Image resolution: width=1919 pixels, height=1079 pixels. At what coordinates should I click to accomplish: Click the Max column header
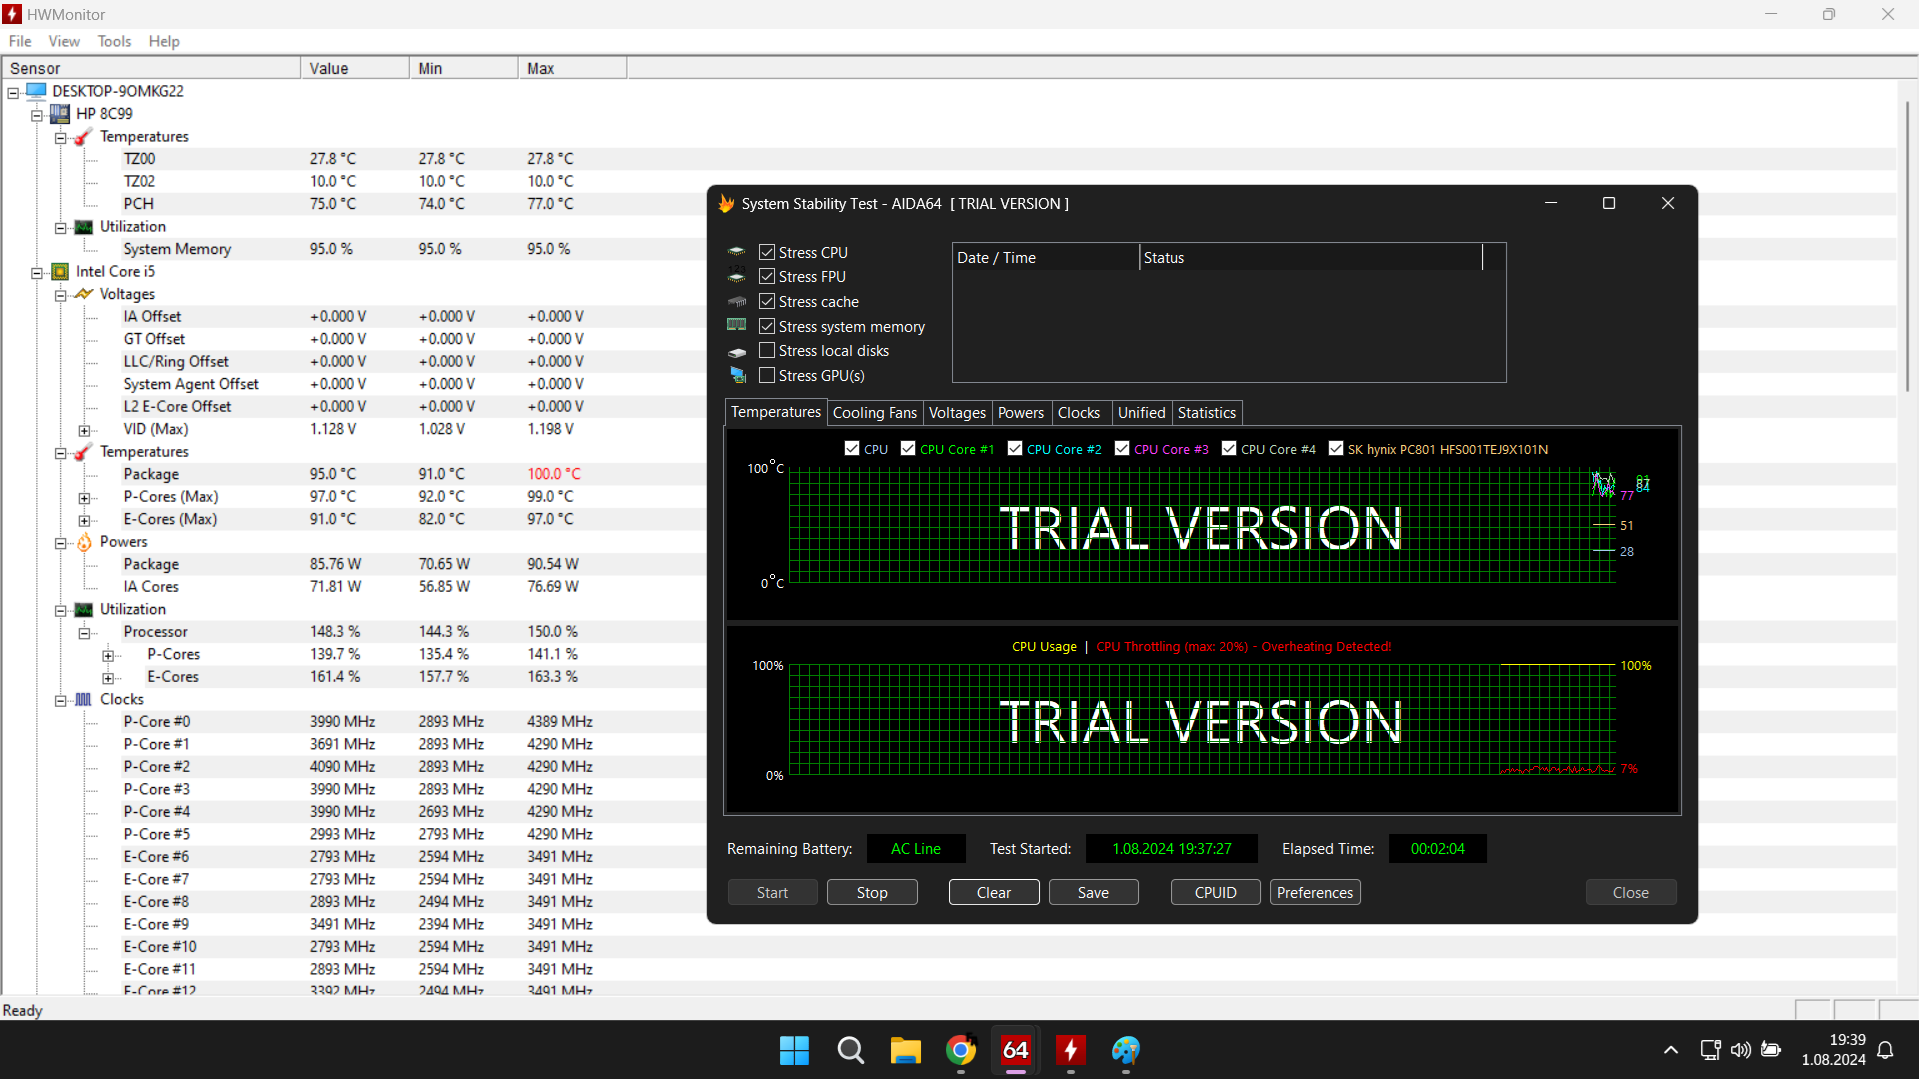click(571, 68)
